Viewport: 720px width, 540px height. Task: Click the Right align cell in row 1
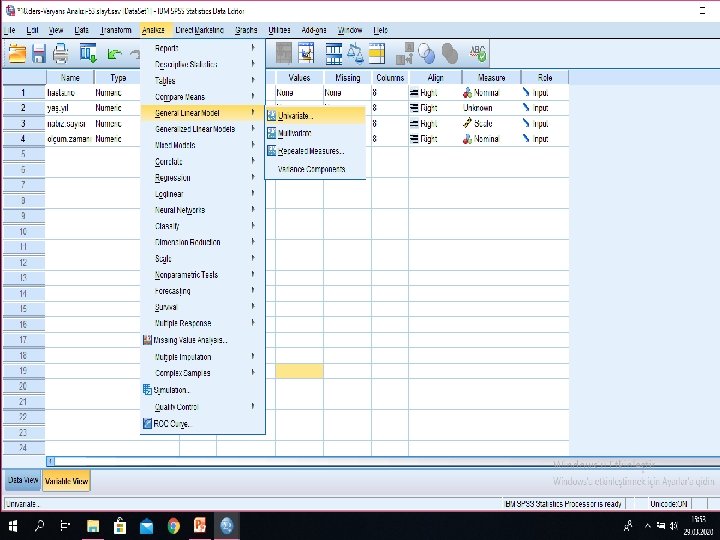click(435, 93)
